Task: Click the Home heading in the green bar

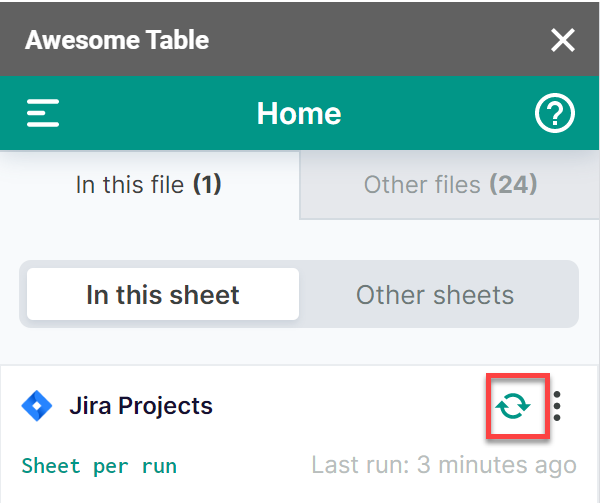Action: click(x=299, y=114)
